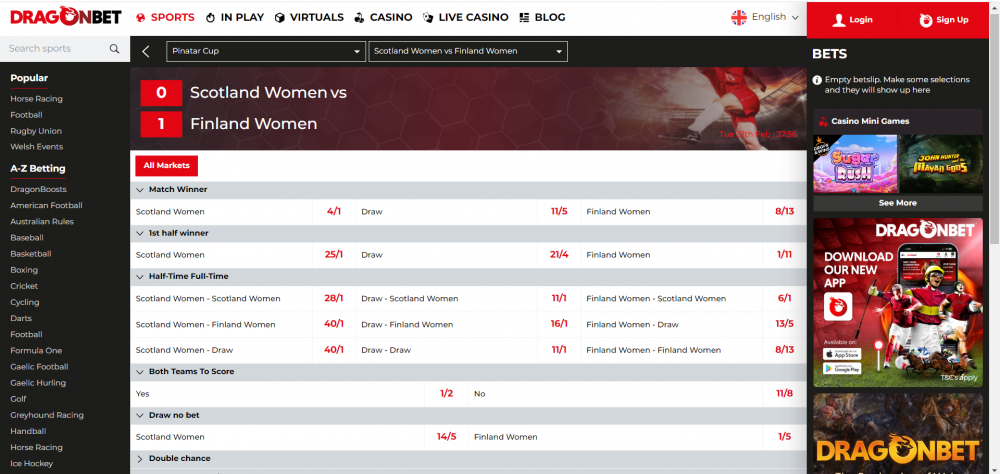
Task: Open the Virtuals section
Action: tap(309, 18)
